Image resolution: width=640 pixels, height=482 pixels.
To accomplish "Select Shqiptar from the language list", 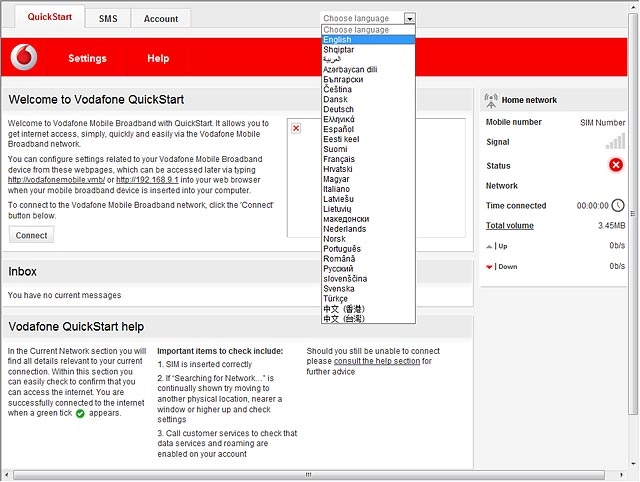I will click(368, 49).
